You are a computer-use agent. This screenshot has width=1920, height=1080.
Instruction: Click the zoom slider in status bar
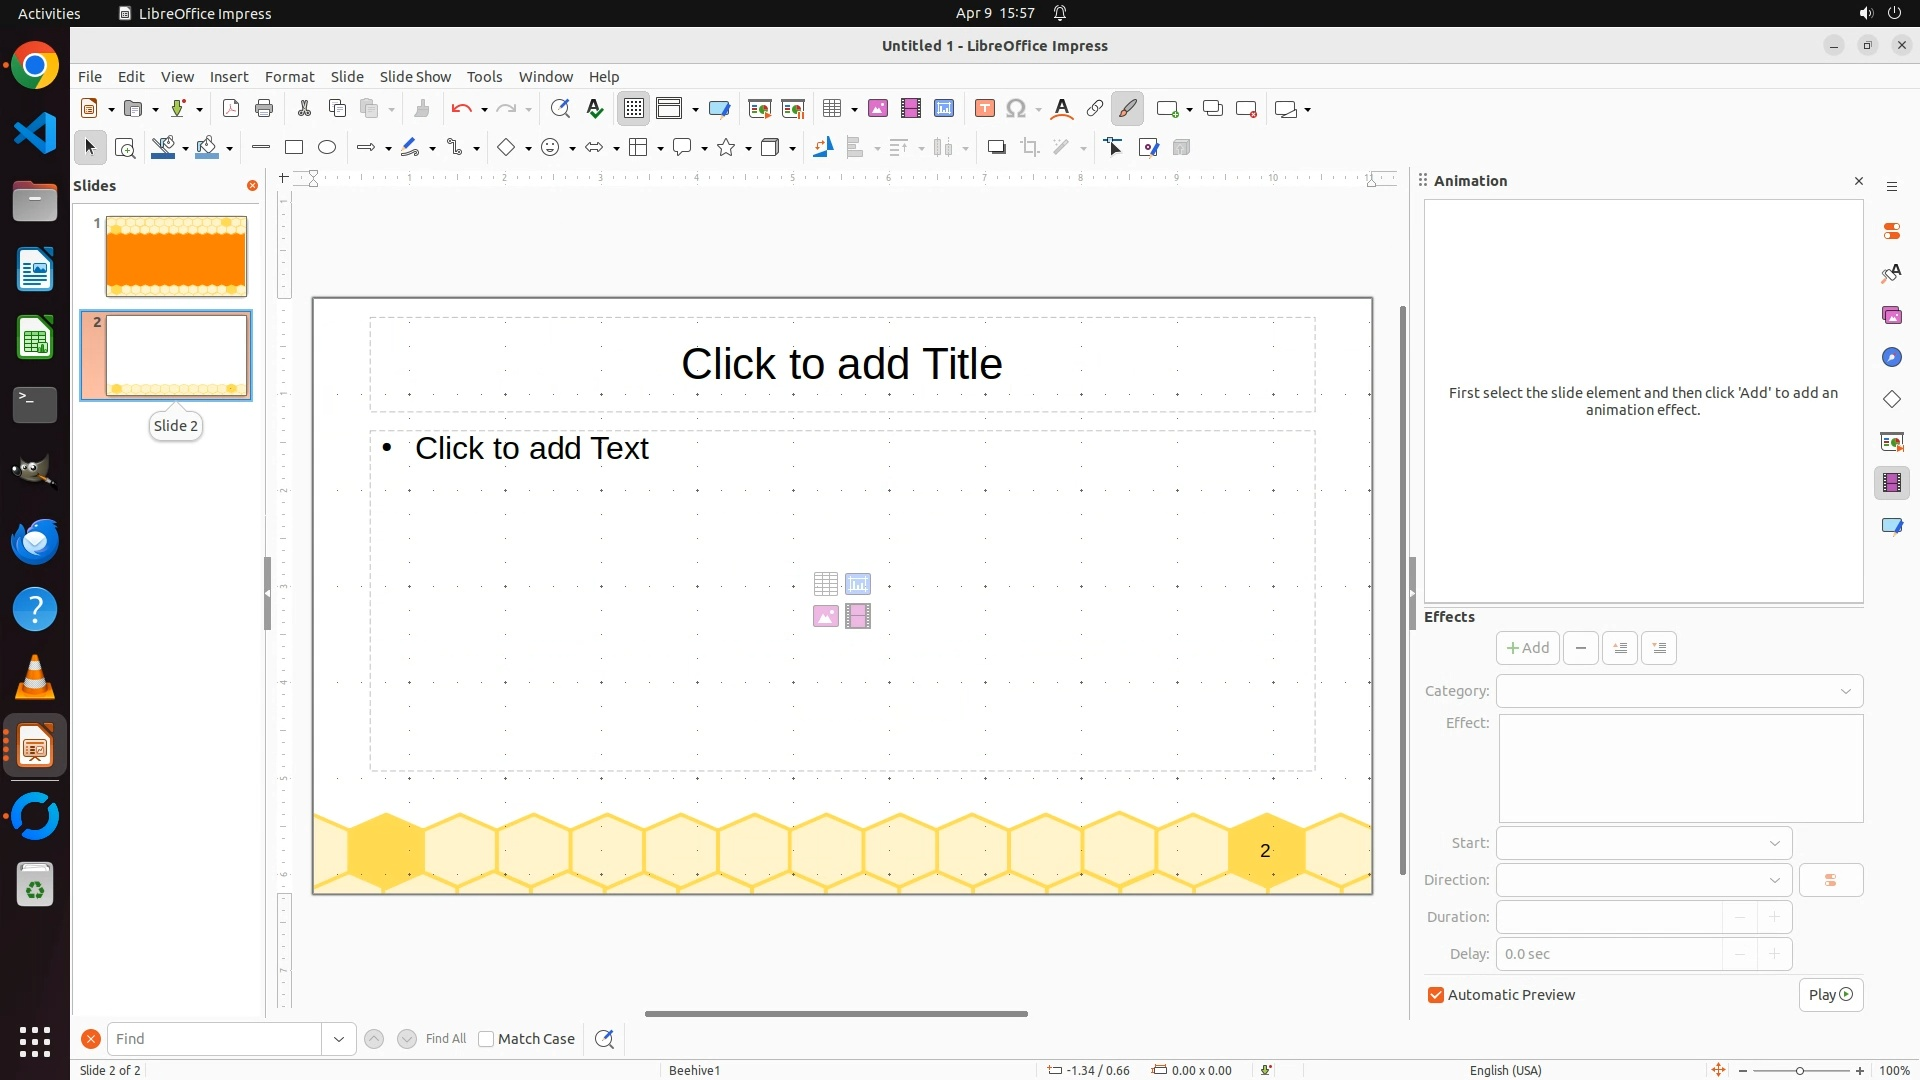tap(1800, 1070)
